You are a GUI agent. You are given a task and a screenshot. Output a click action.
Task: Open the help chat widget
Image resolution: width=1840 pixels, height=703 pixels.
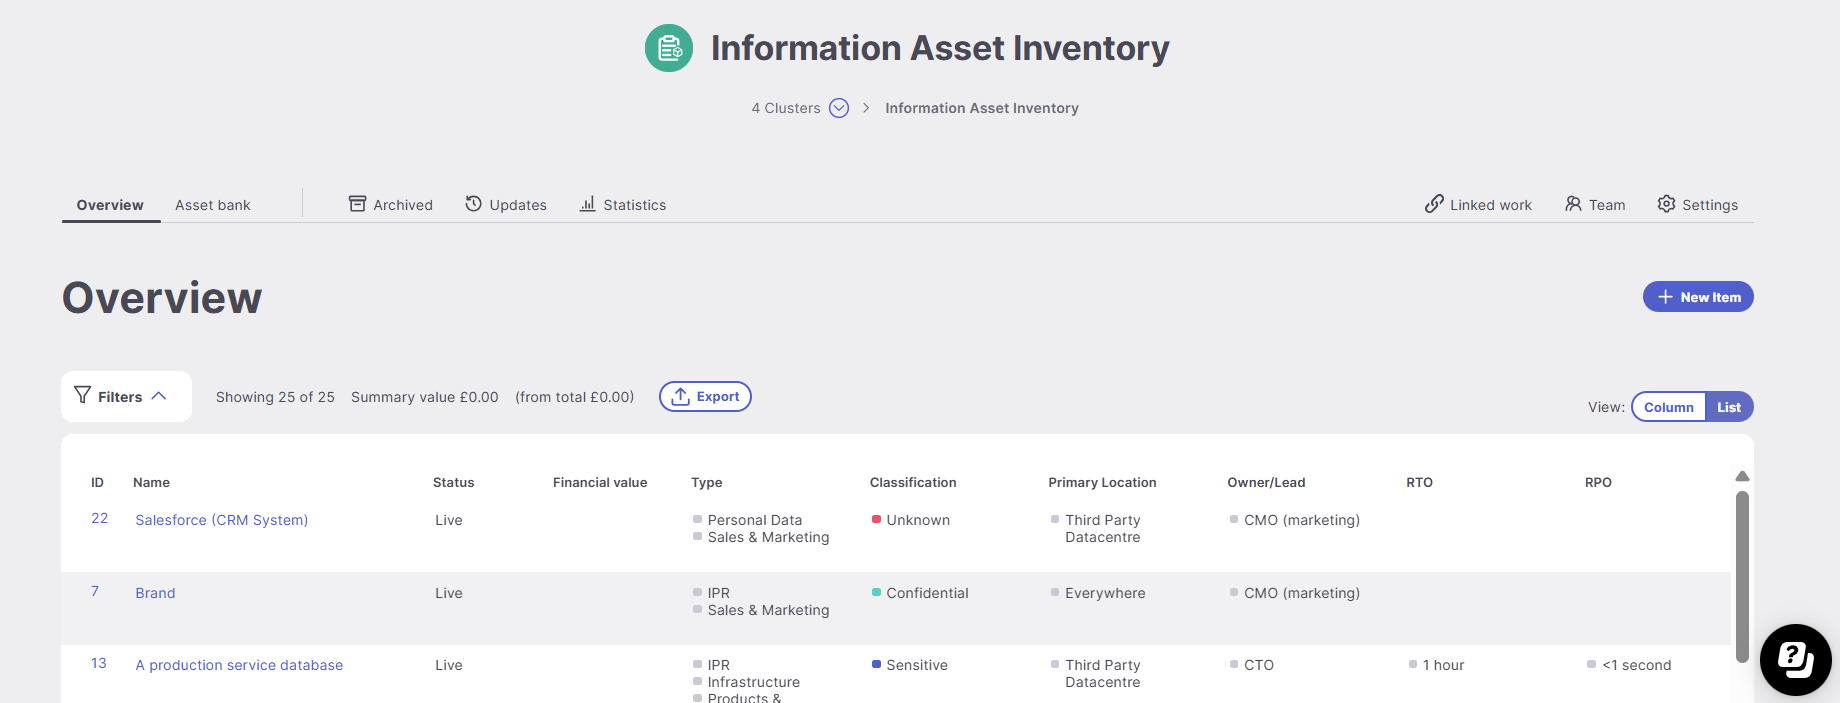point(1796,660)
